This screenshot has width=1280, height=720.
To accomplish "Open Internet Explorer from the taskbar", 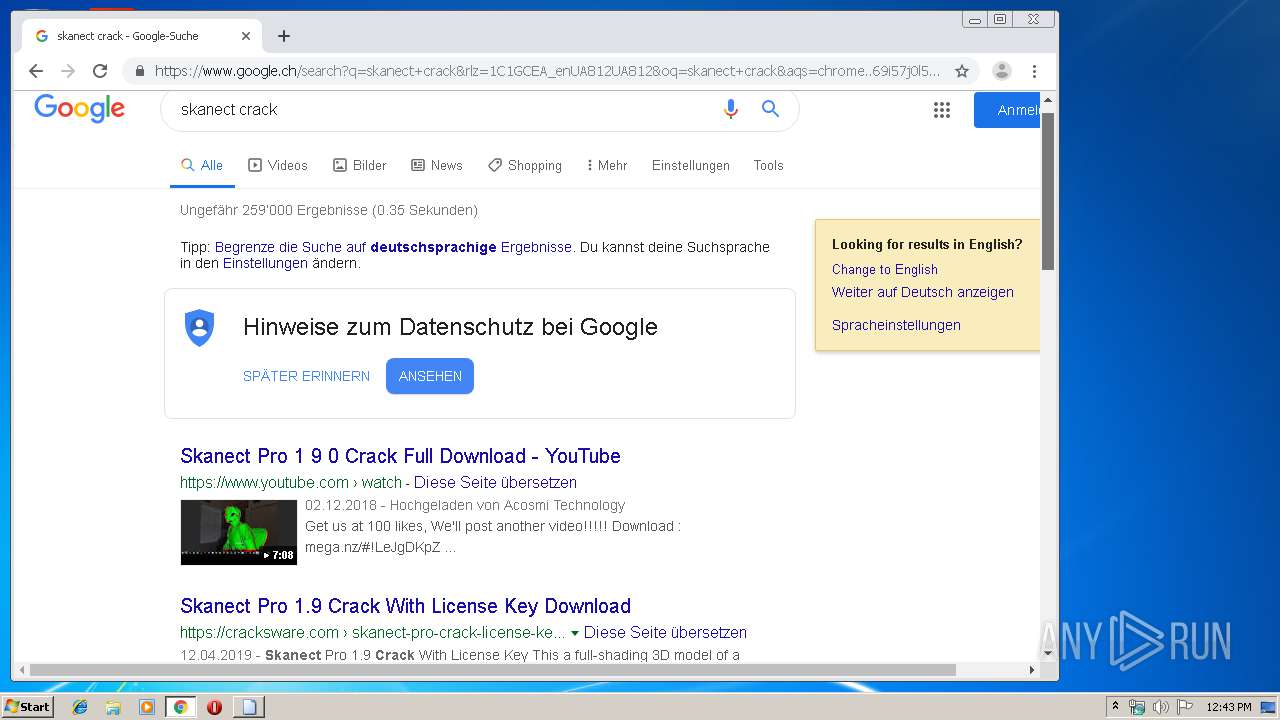I will [x=80, y=707].
